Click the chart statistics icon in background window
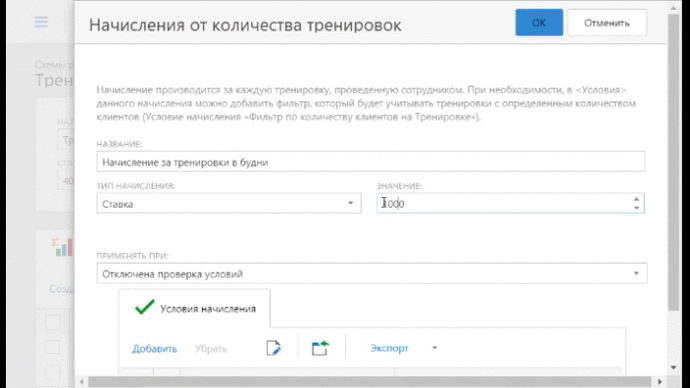The width and height of the screenshot is (690, 388). click(62, 247)
